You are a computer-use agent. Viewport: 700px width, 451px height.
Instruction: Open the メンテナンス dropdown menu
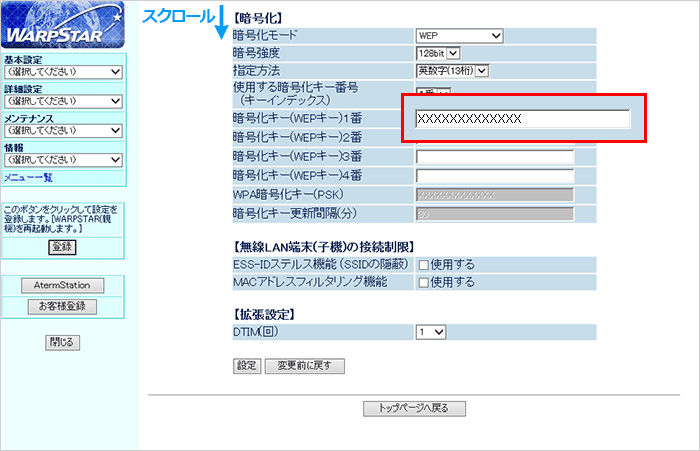63,131
